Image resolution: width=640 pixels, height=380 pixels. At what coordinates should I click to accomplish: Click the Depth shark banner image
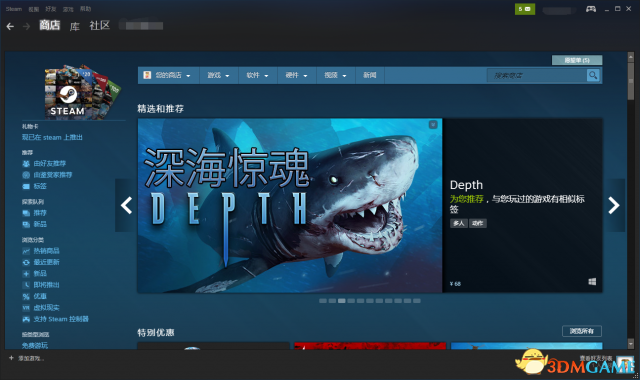[x=290, y=205]
